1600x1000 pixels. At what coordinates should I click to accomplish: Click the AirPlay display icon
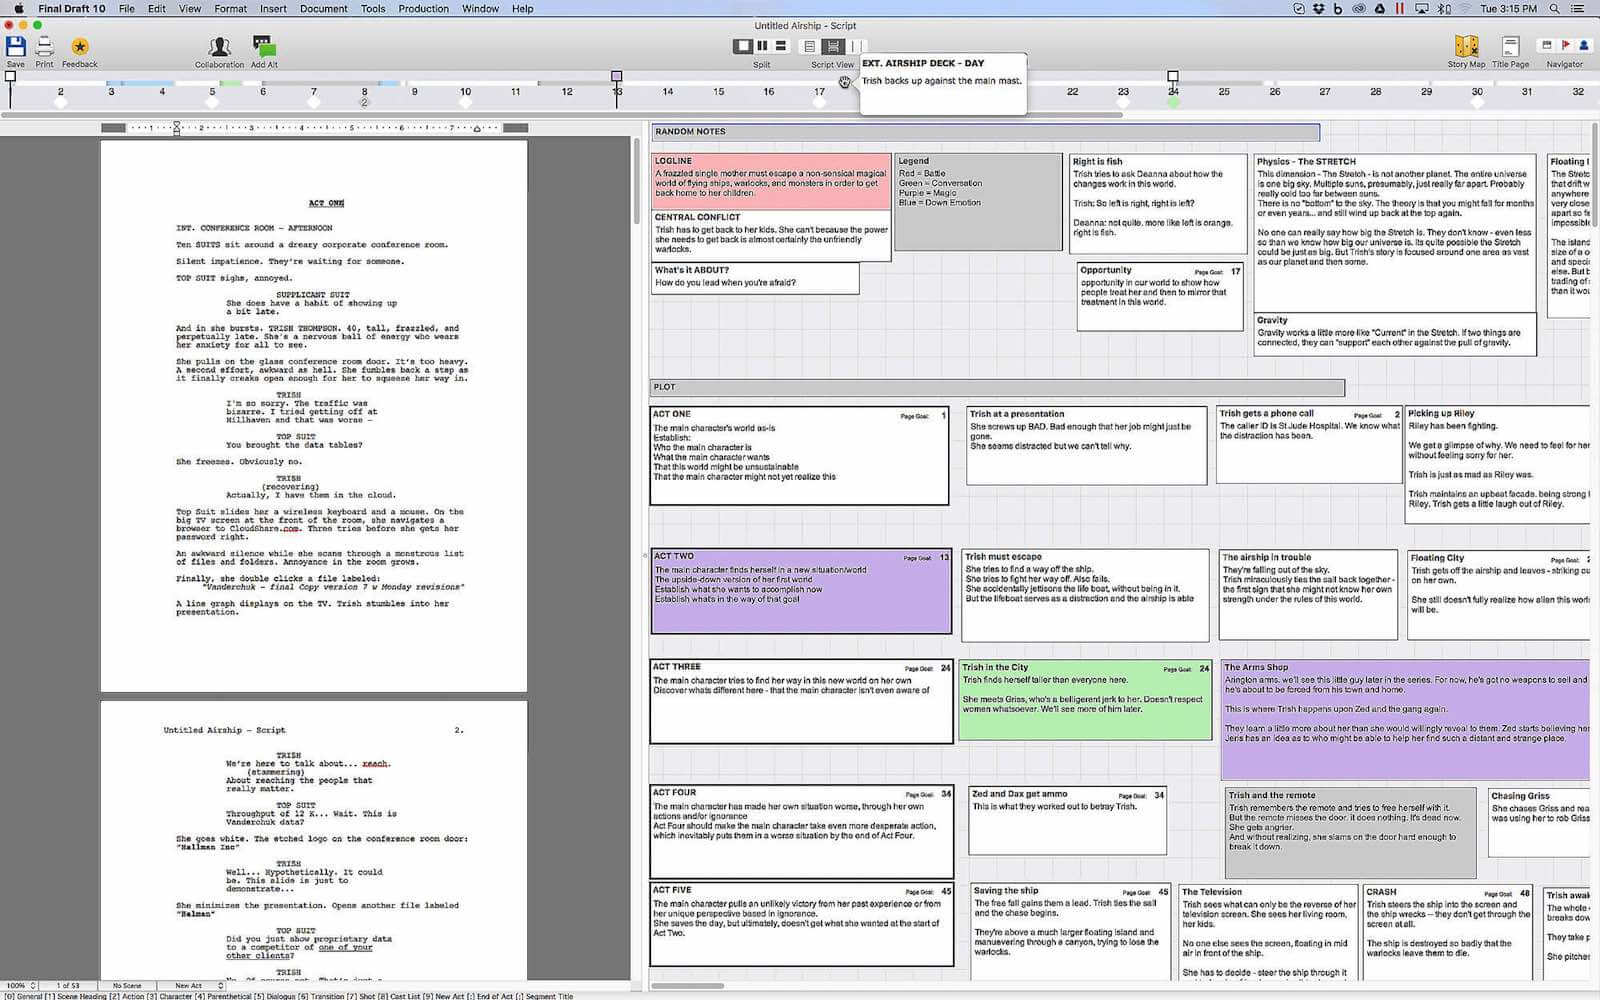(x=1421, y=8)
